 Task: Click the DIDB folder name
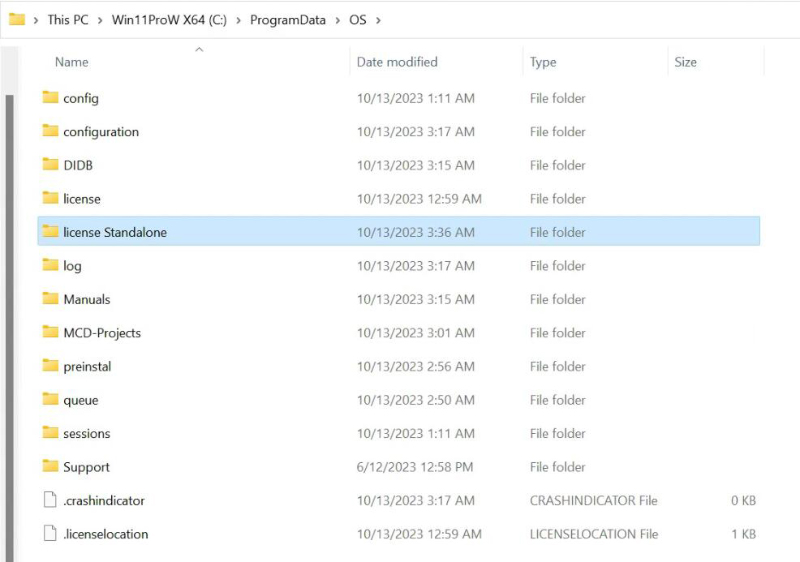coord(78,165)
